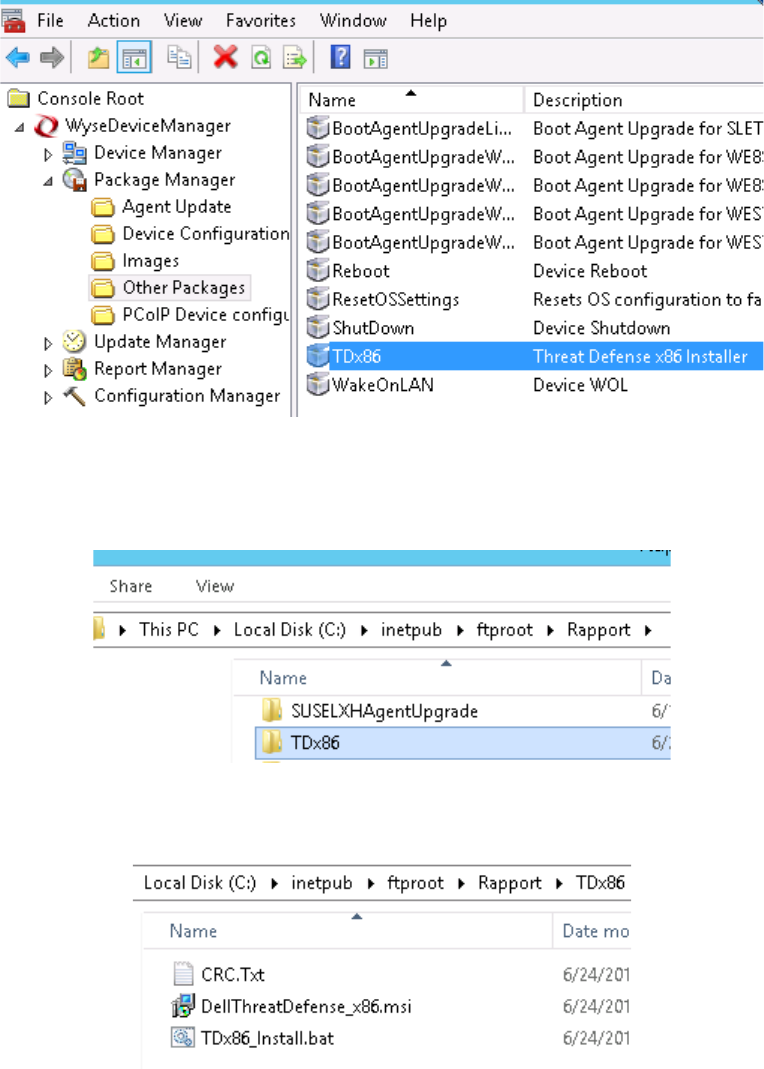The height and width of the screenshot is (1069, 764).
Task: Select BootAgentUpgradeLi... package row
Action: pyautogui.click(x=532, y=128)
